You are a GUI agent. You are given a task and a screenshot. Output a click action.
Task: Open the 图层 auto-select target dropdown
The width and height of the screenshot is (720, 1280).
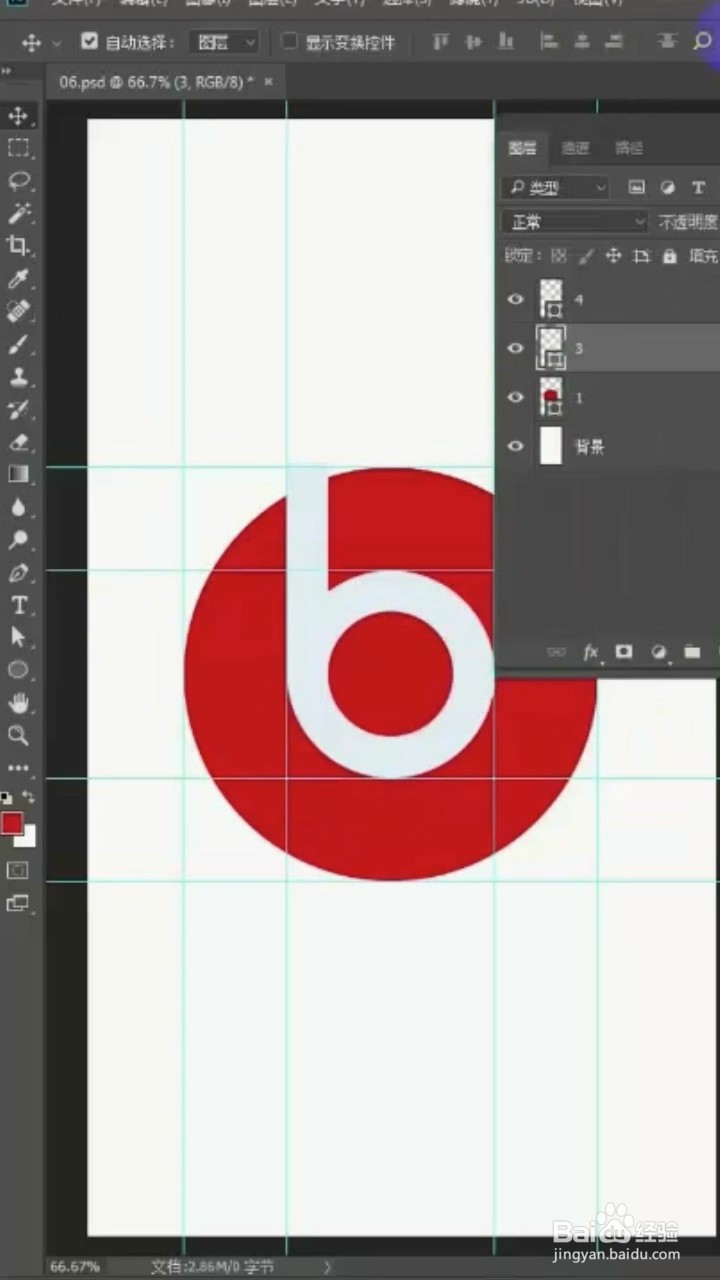(x=224, y=42)
